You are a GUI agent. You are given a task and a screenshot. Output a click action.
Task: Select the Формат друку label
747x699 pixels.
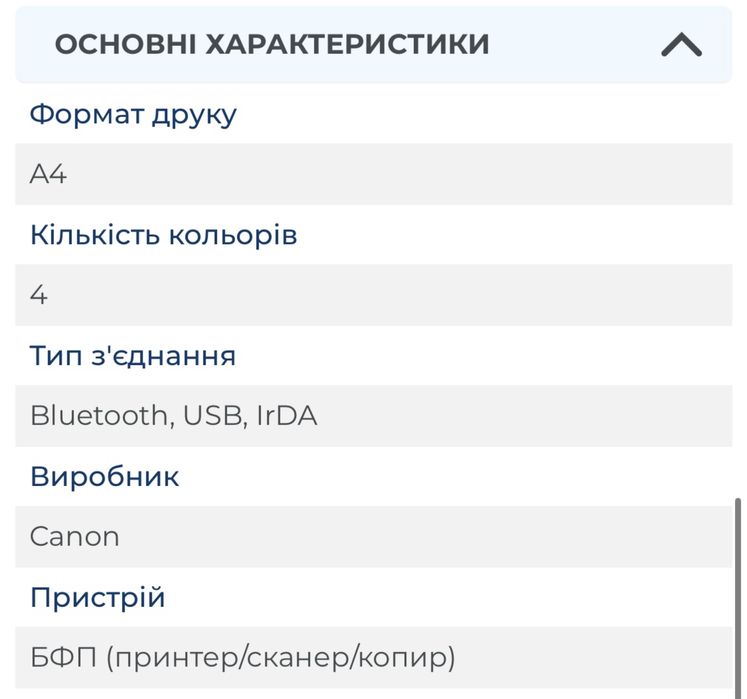point(133,114)
